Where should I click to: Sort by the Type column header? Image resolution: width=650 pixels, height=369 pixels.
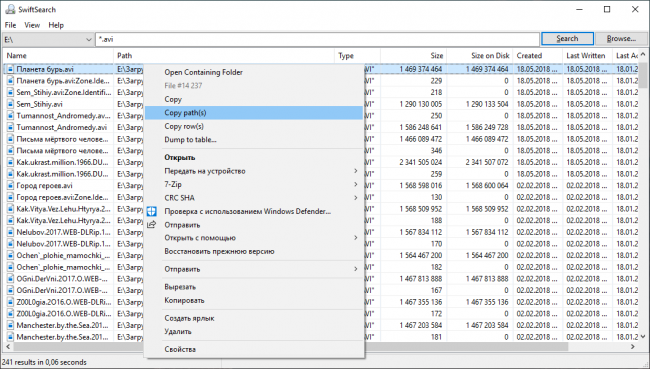(357, 56)
